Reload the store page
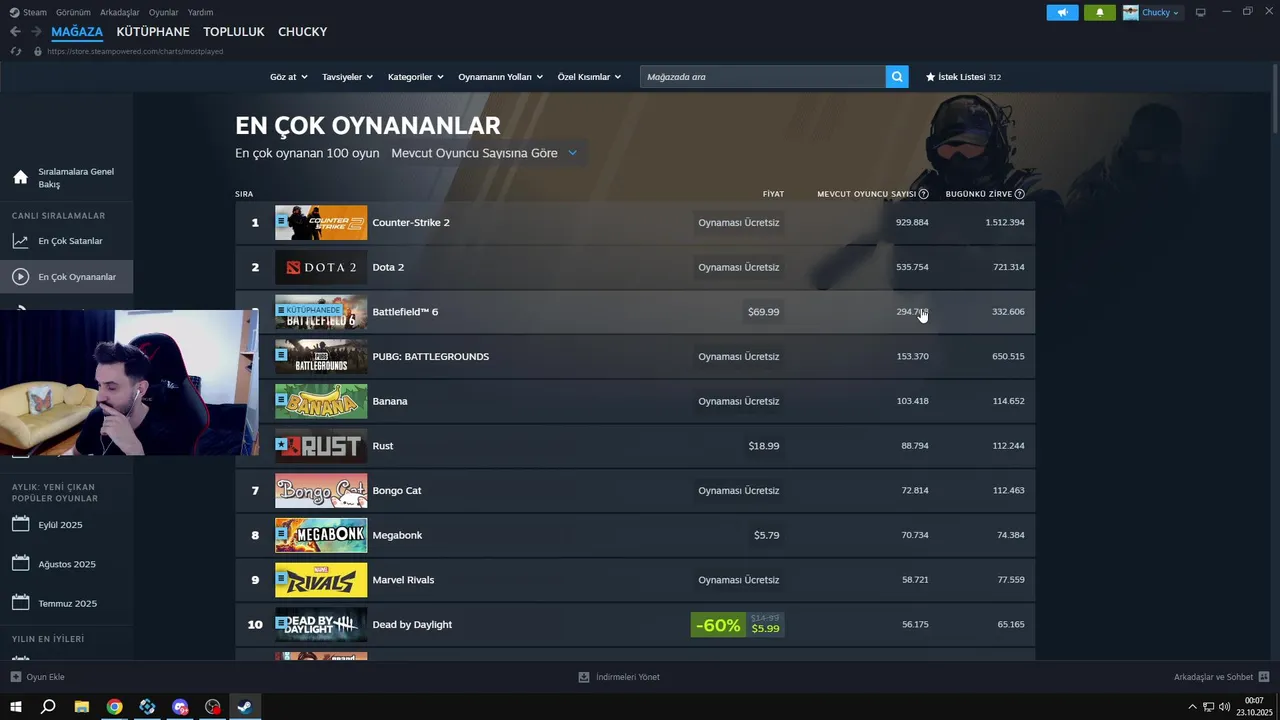 point(16,51)
